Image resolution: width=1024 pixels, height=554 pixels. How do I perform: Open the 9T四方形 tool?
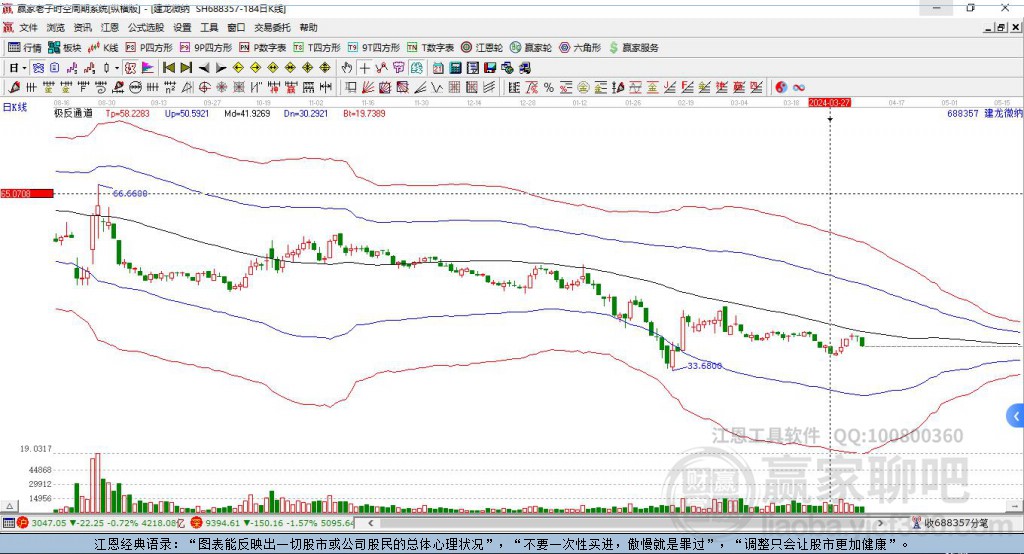point(374,48)
